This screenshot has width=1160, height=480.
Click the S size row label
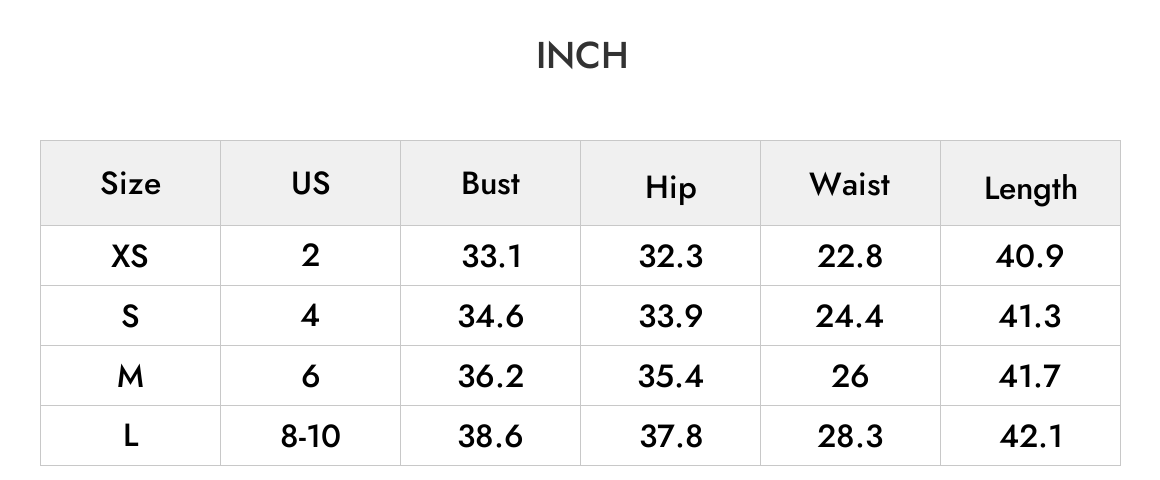point(130,317)
